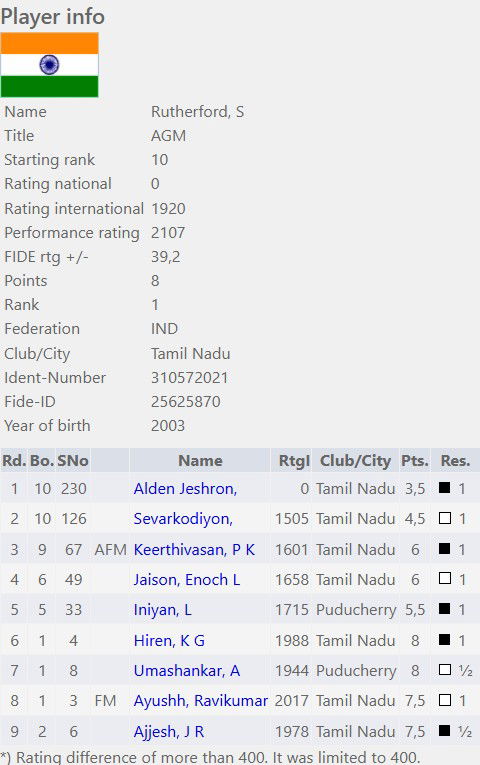The width and height of the screenshot is (480, 765).
Task: Click the white piece icon in round 7
Action: coord(444,670)
